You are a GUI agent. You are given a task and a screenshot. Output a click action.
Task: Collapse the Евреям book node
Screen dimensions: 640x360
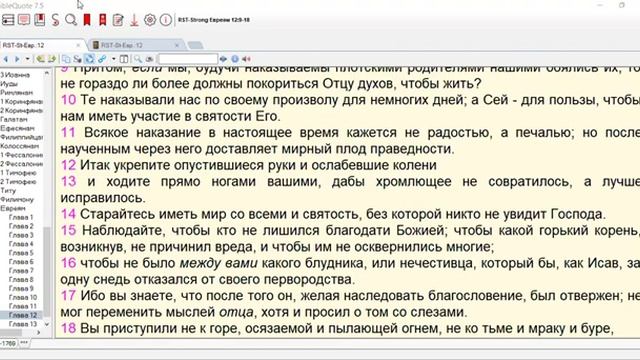pyautogui.click(x=13, y=208)
